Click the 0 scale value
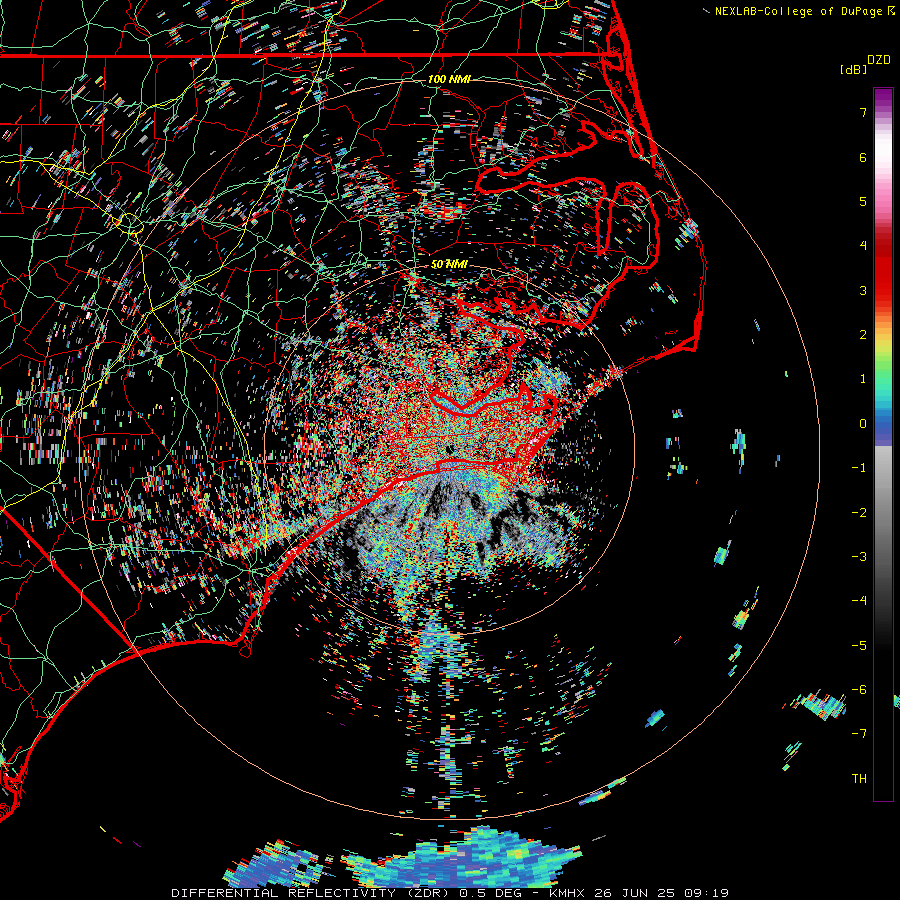This screenshot has height=900, width=900. pos(863,424)
